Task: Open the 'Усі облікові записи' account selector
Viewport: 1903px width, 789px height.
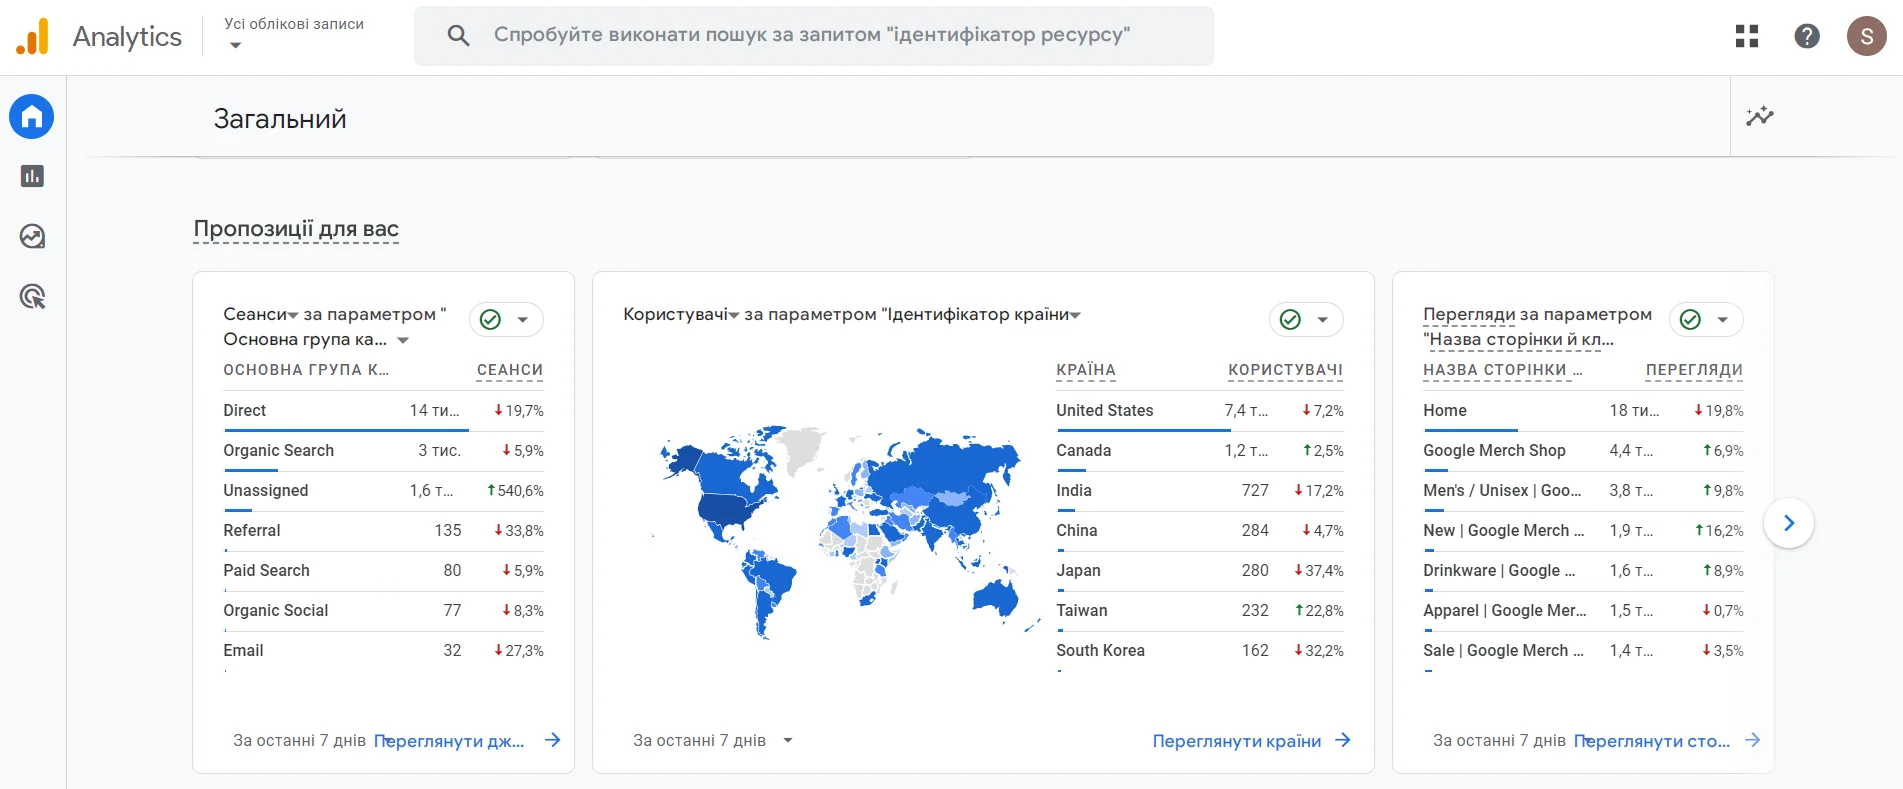Action: (x=293, y=34)
